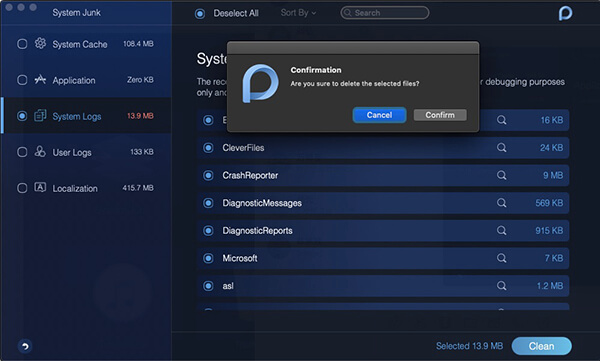The image size is (600, 361).
Task: Click the Clean button
Action: (541, 346)
